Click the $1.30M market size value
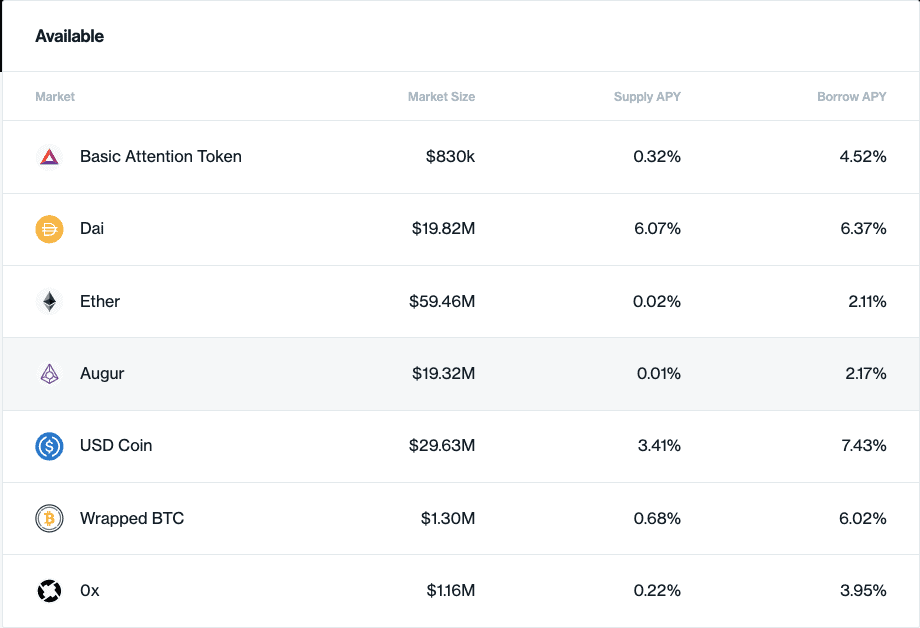The image size is (920, 628). tap(448, 519)
